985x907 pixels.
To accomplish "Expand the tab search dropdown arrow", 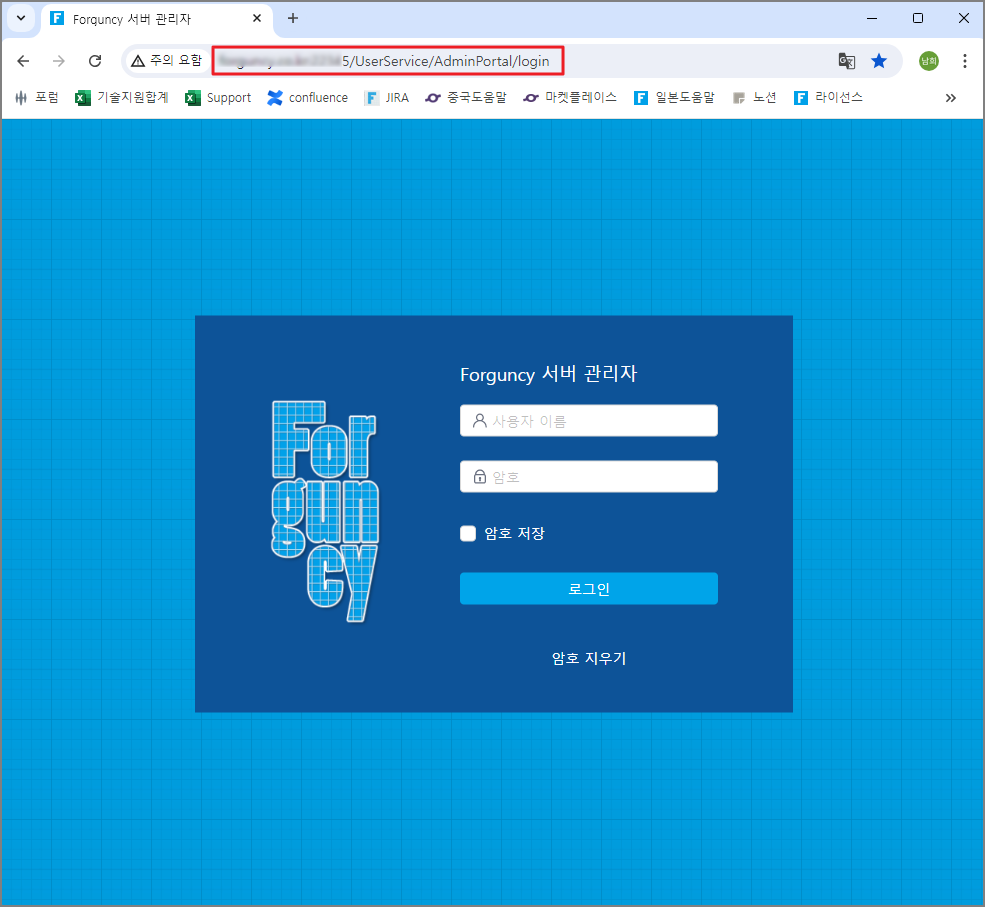I will click(x=21, y=18).
